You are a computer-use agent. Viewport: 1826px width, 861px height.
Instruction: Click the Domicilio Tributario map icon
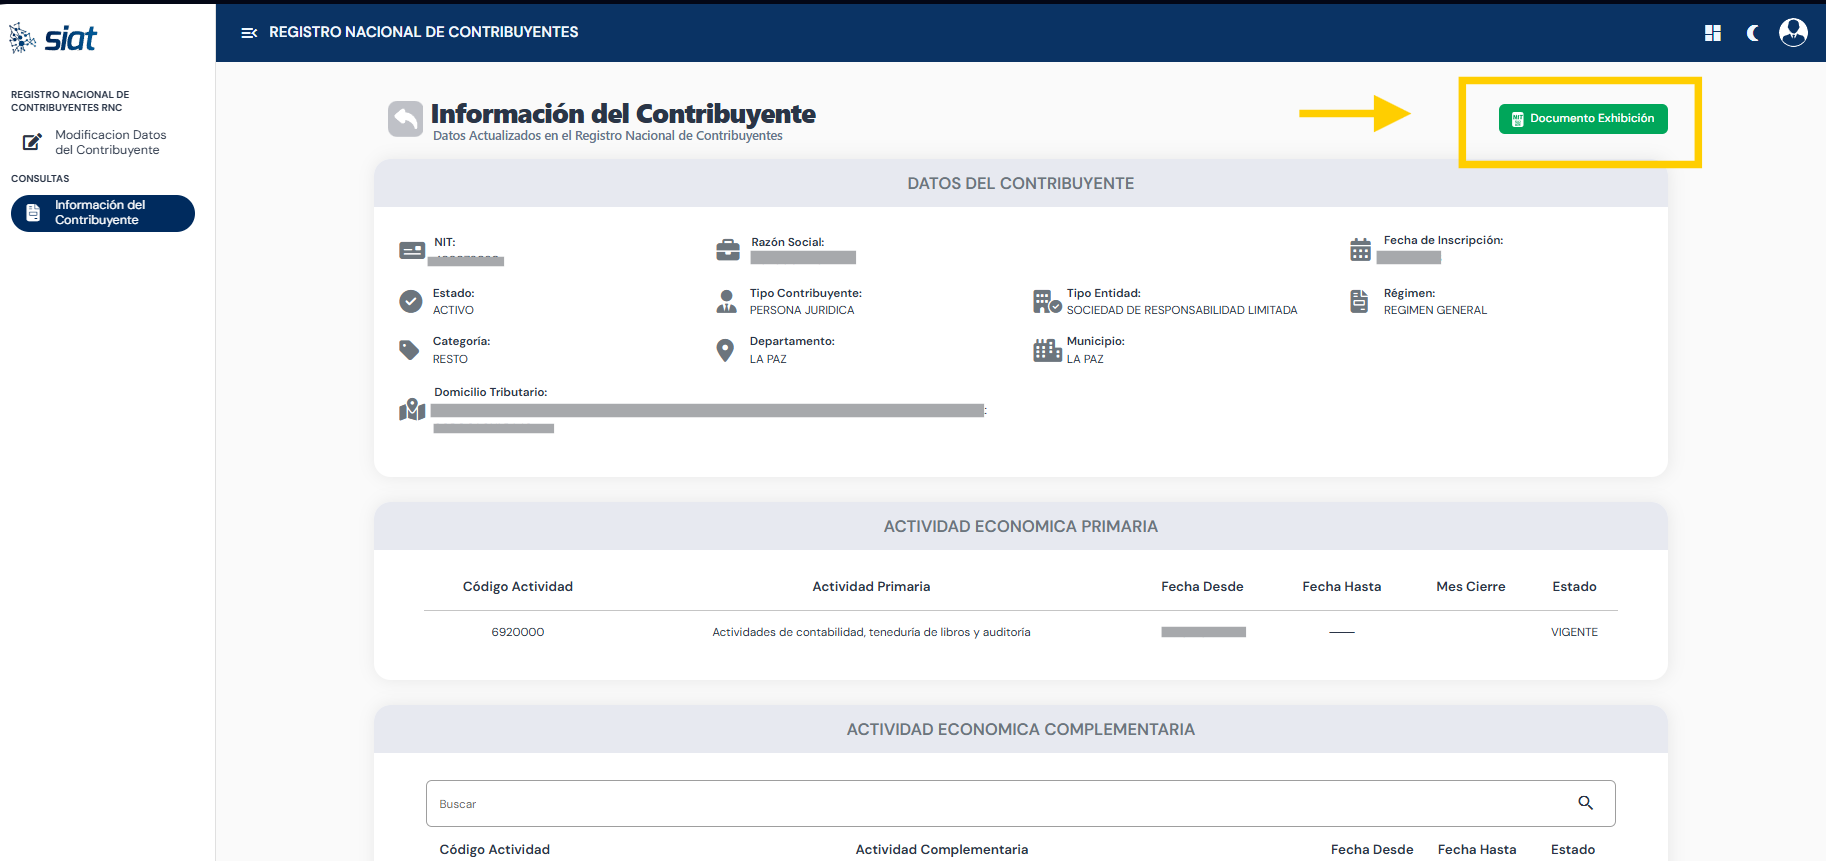click(412, 410)
